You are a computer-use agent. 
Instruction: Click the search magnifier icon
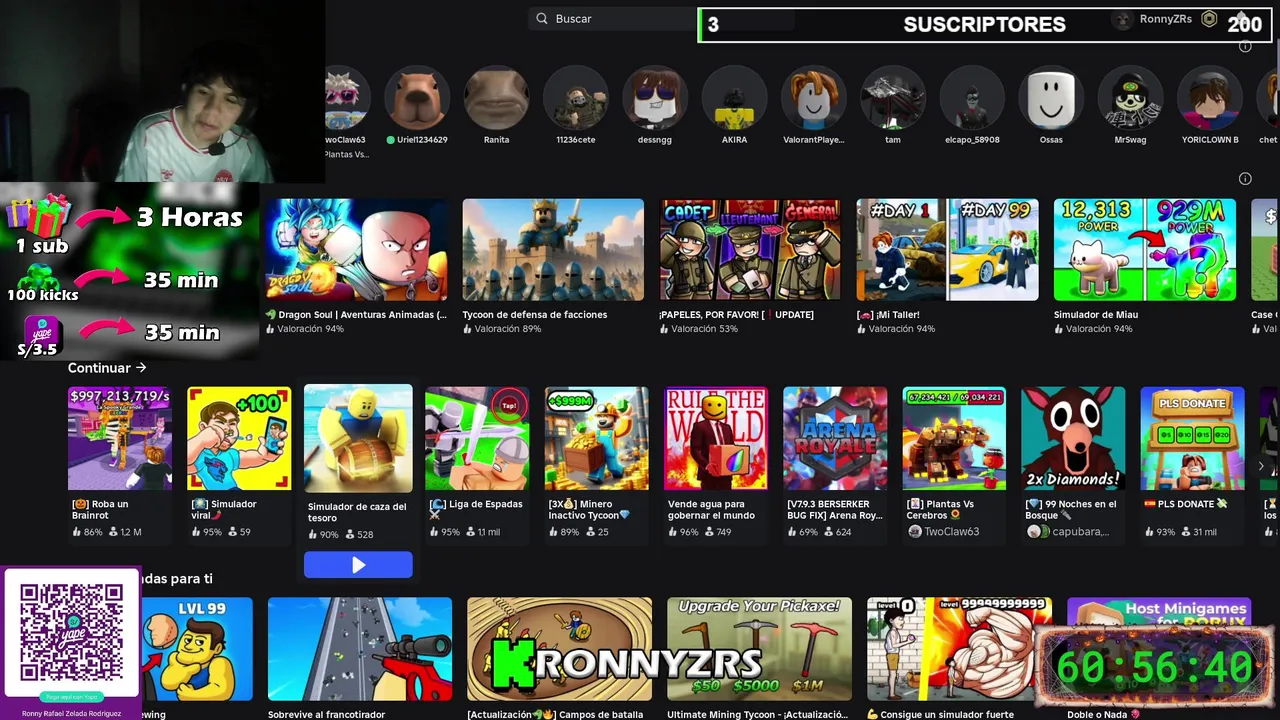[542, 19]
